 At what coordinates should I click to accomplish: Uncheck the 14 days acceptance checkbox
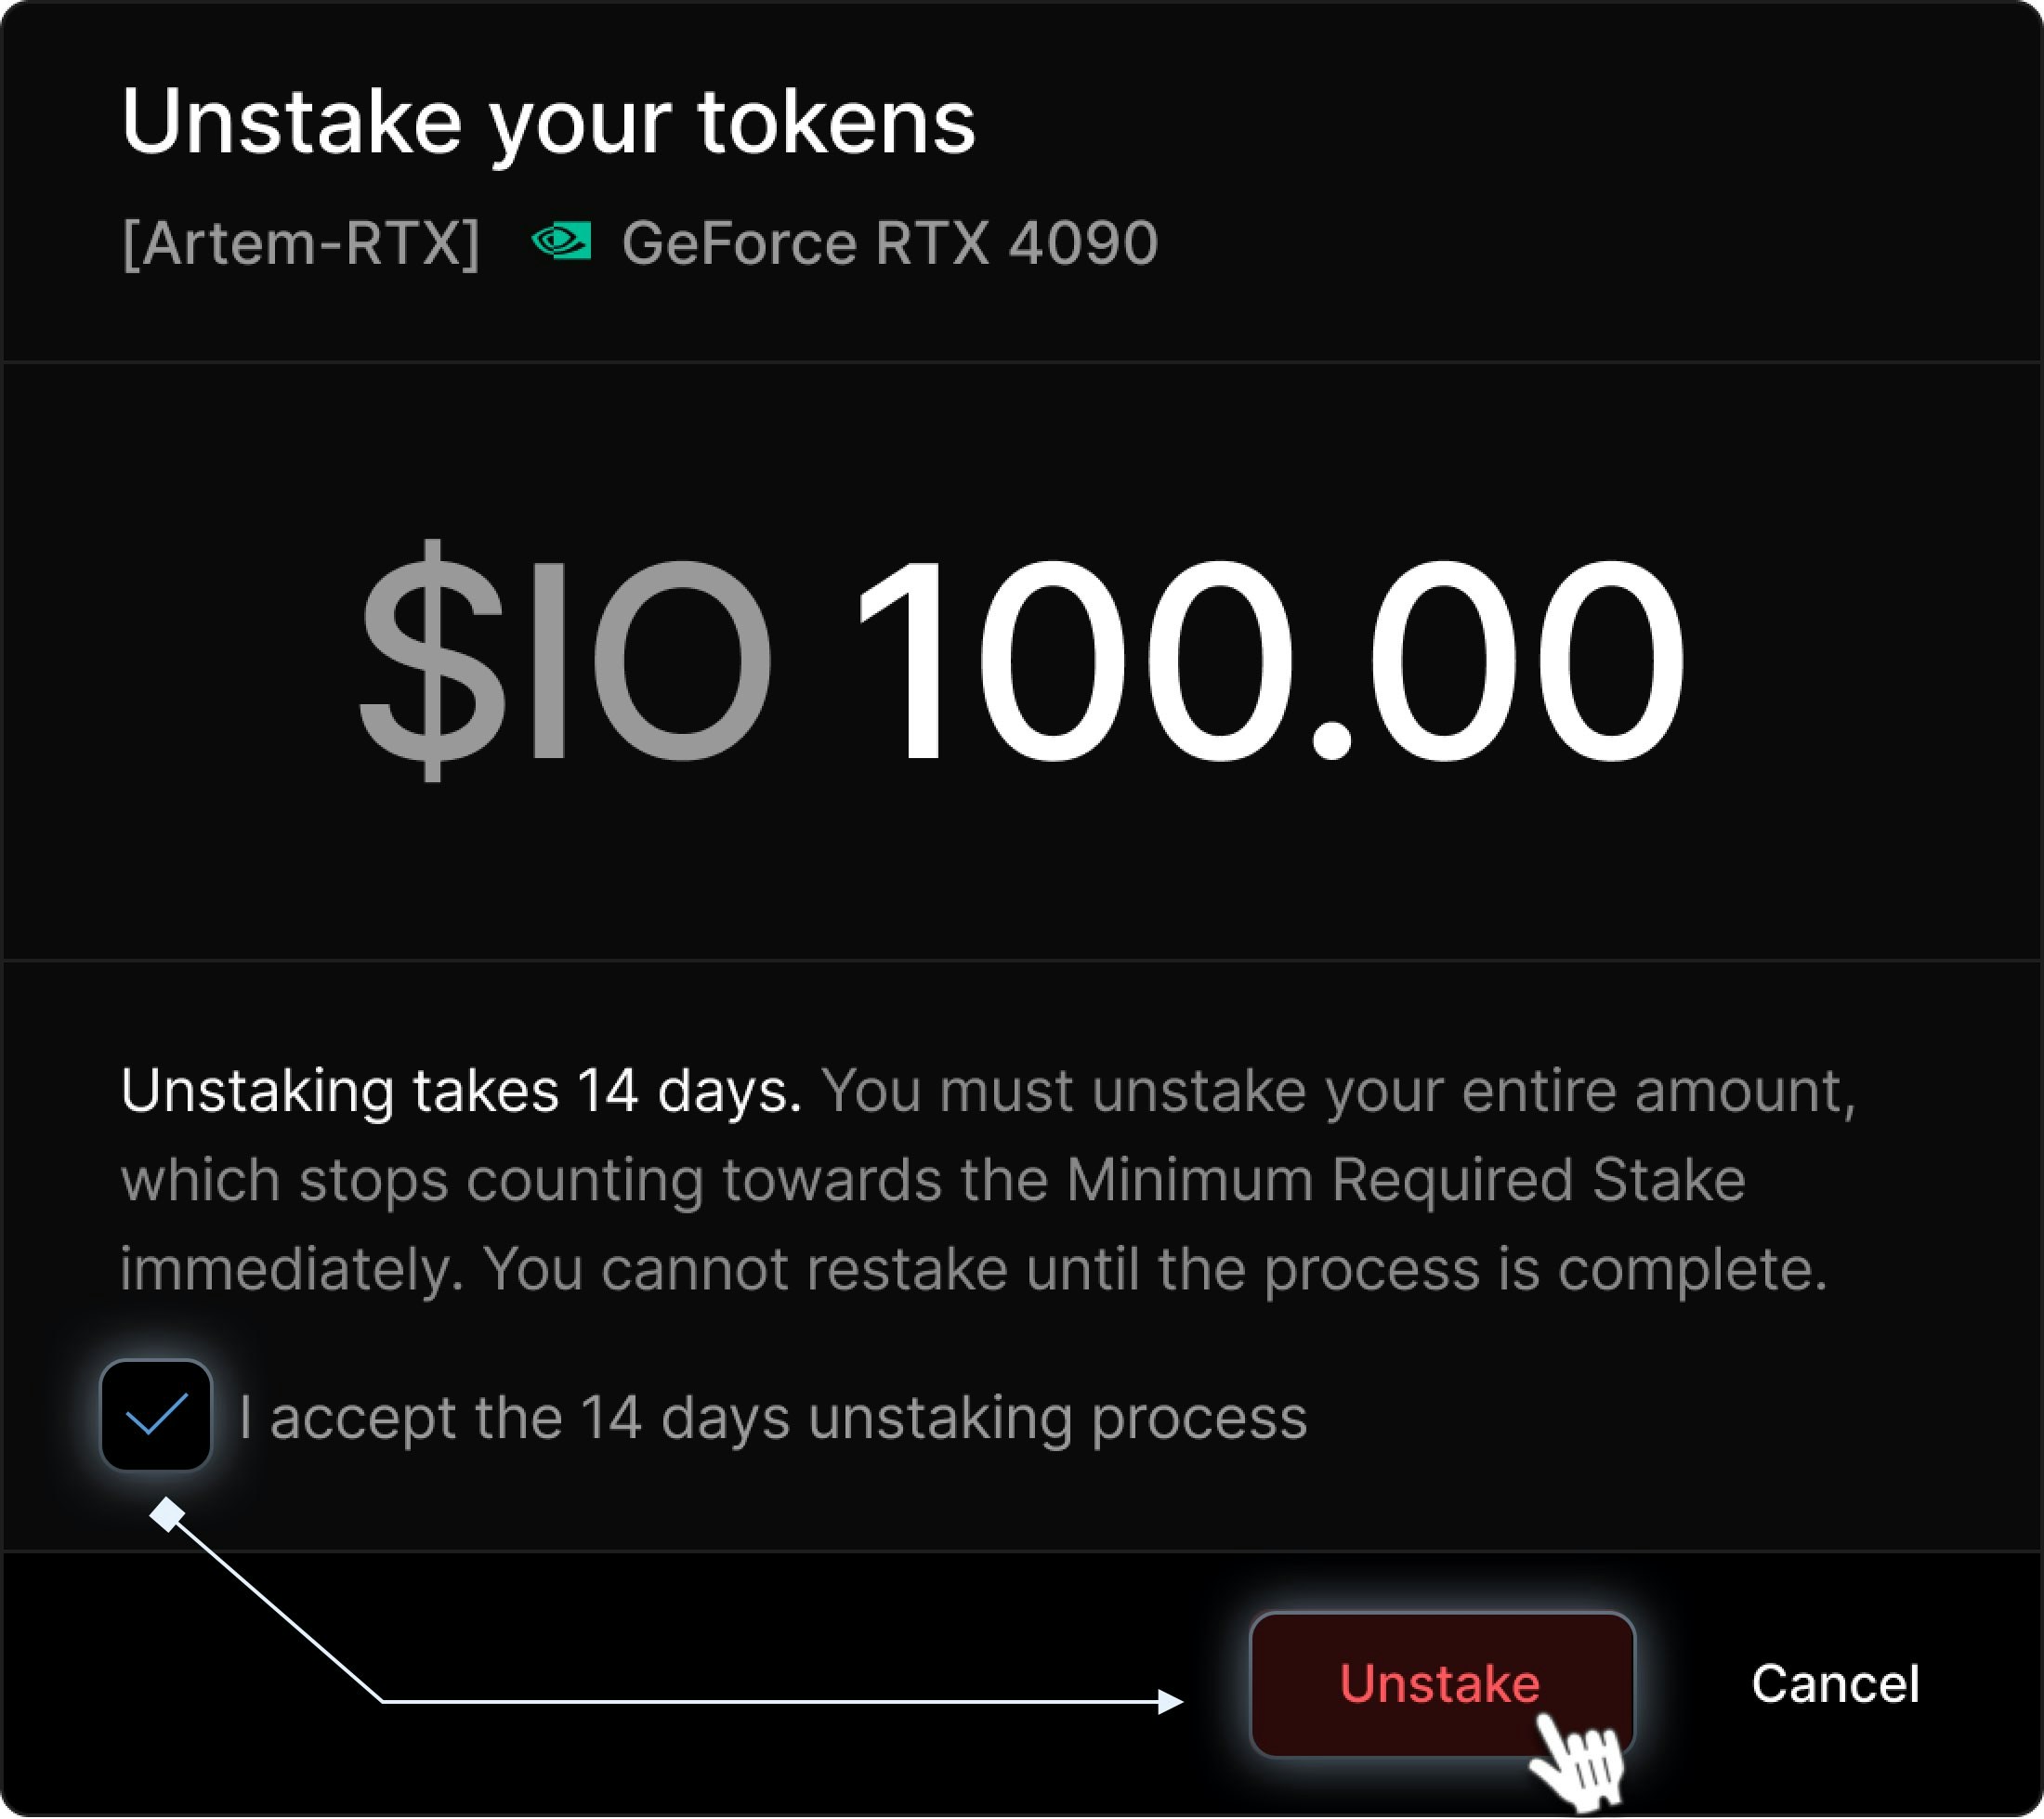156,1415
